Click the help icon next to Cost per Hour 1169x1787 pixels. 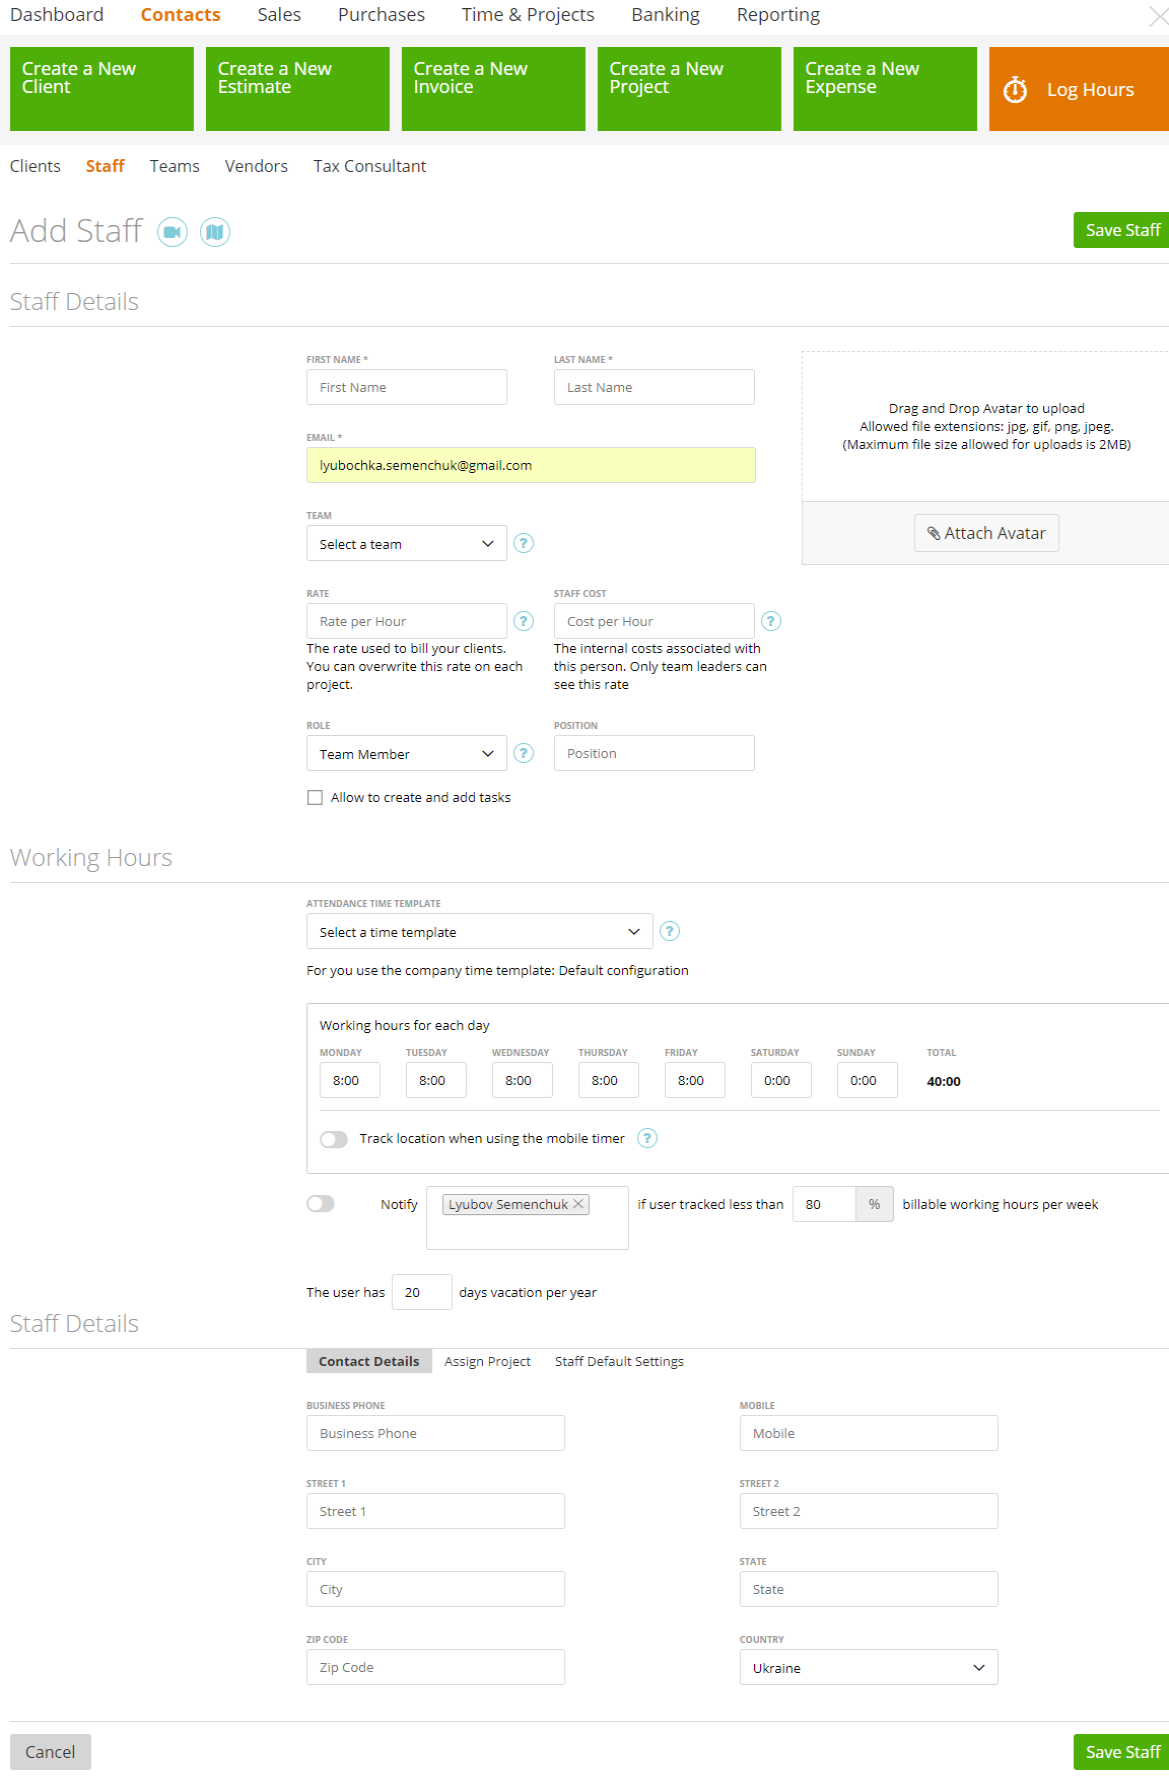(771, 621)
